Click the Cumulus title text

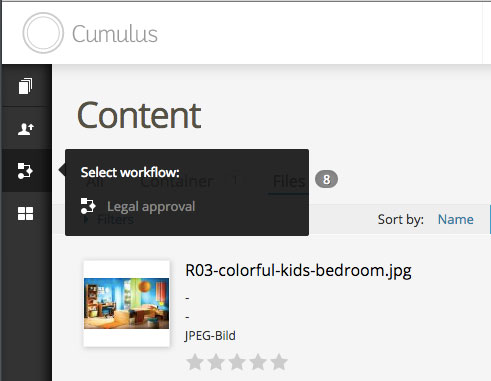(115, 34)
